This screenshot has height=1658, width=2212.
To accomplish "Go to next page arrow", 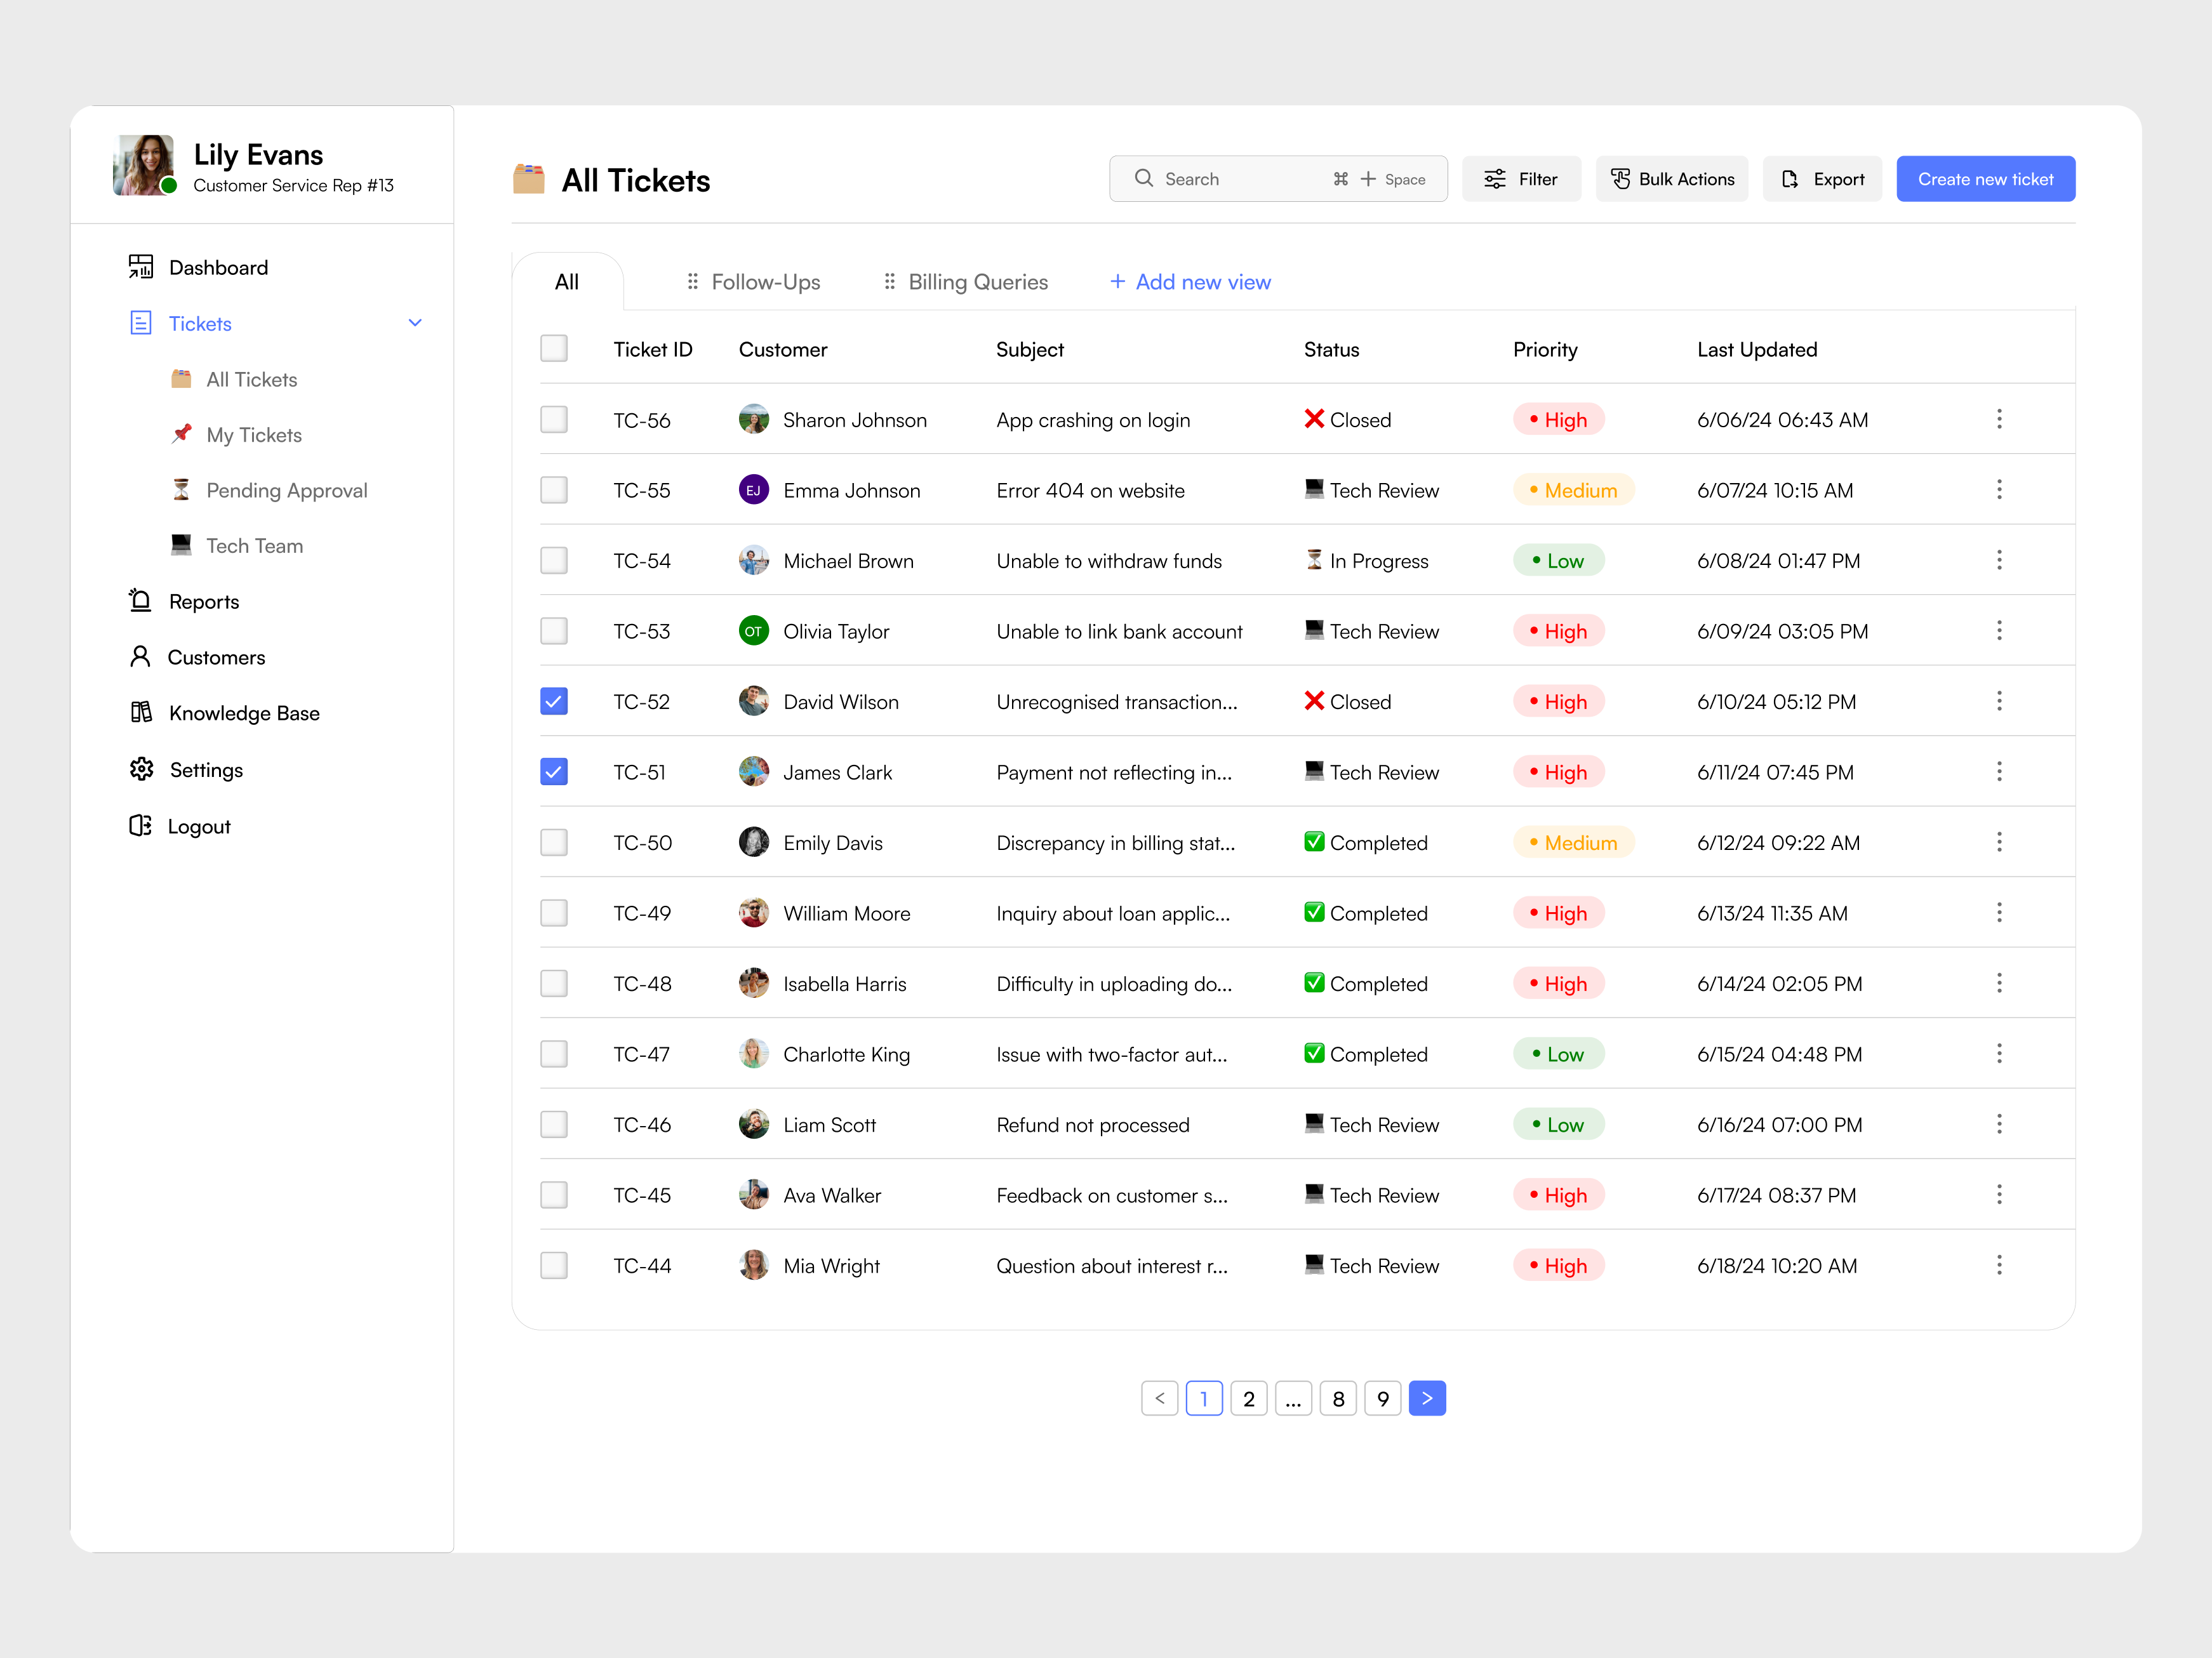I will tap(1427, 1398).
